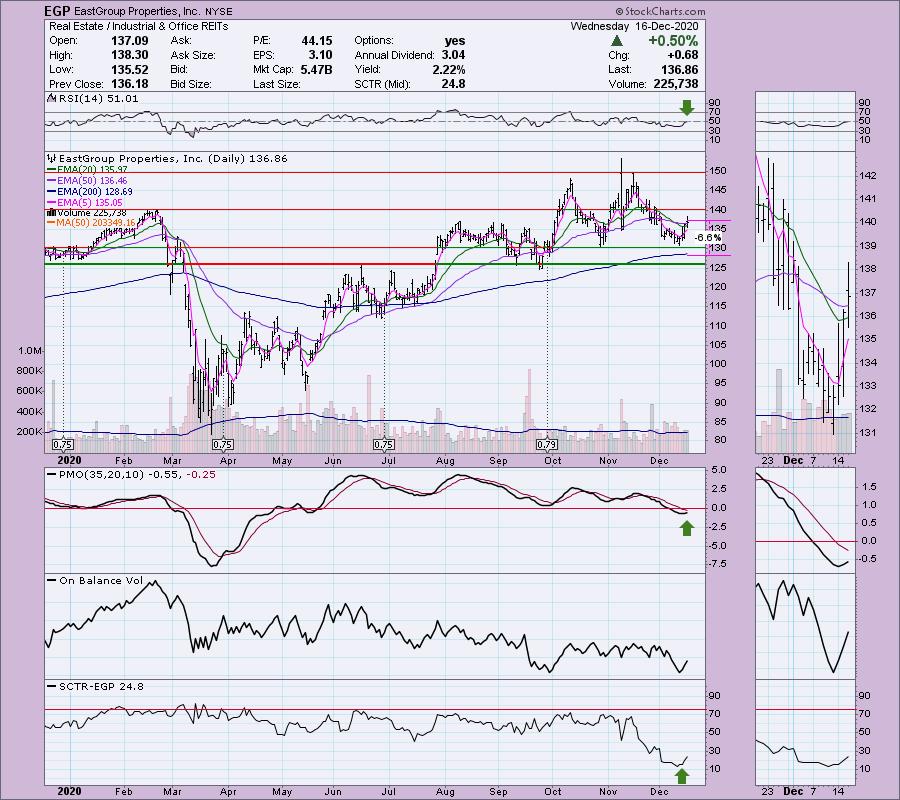The image size is (900, 800).
Task: Click the Aug label on the bottom date axis
Action: (x=445, y=791)
